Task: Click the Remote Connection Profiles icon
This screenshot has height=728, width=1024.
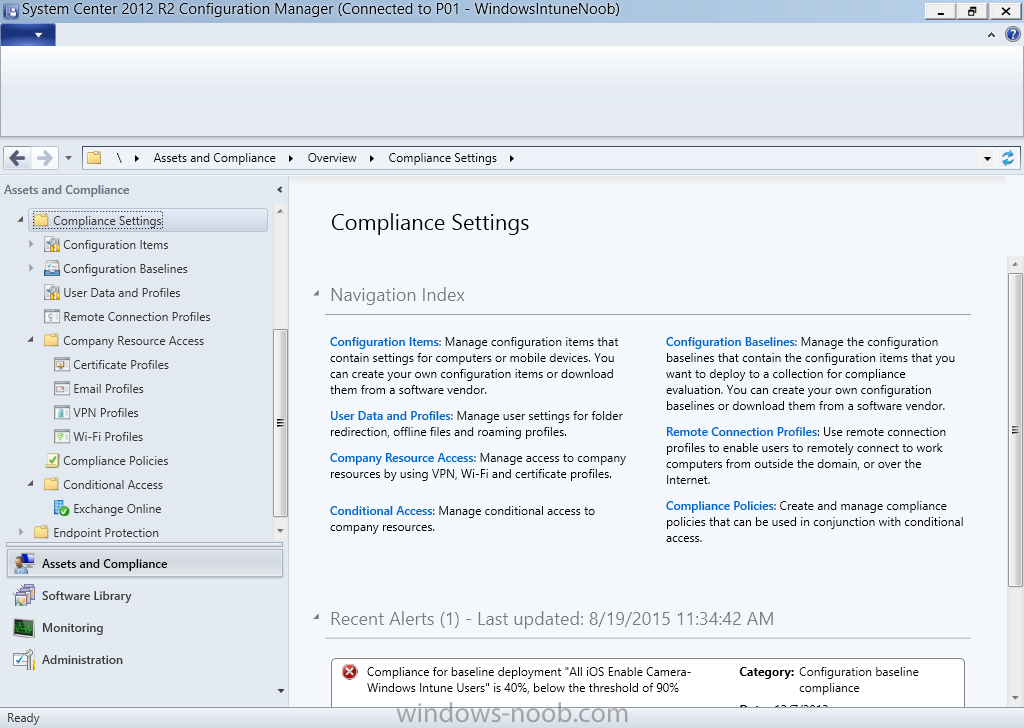Action: (x=52, y=317)
